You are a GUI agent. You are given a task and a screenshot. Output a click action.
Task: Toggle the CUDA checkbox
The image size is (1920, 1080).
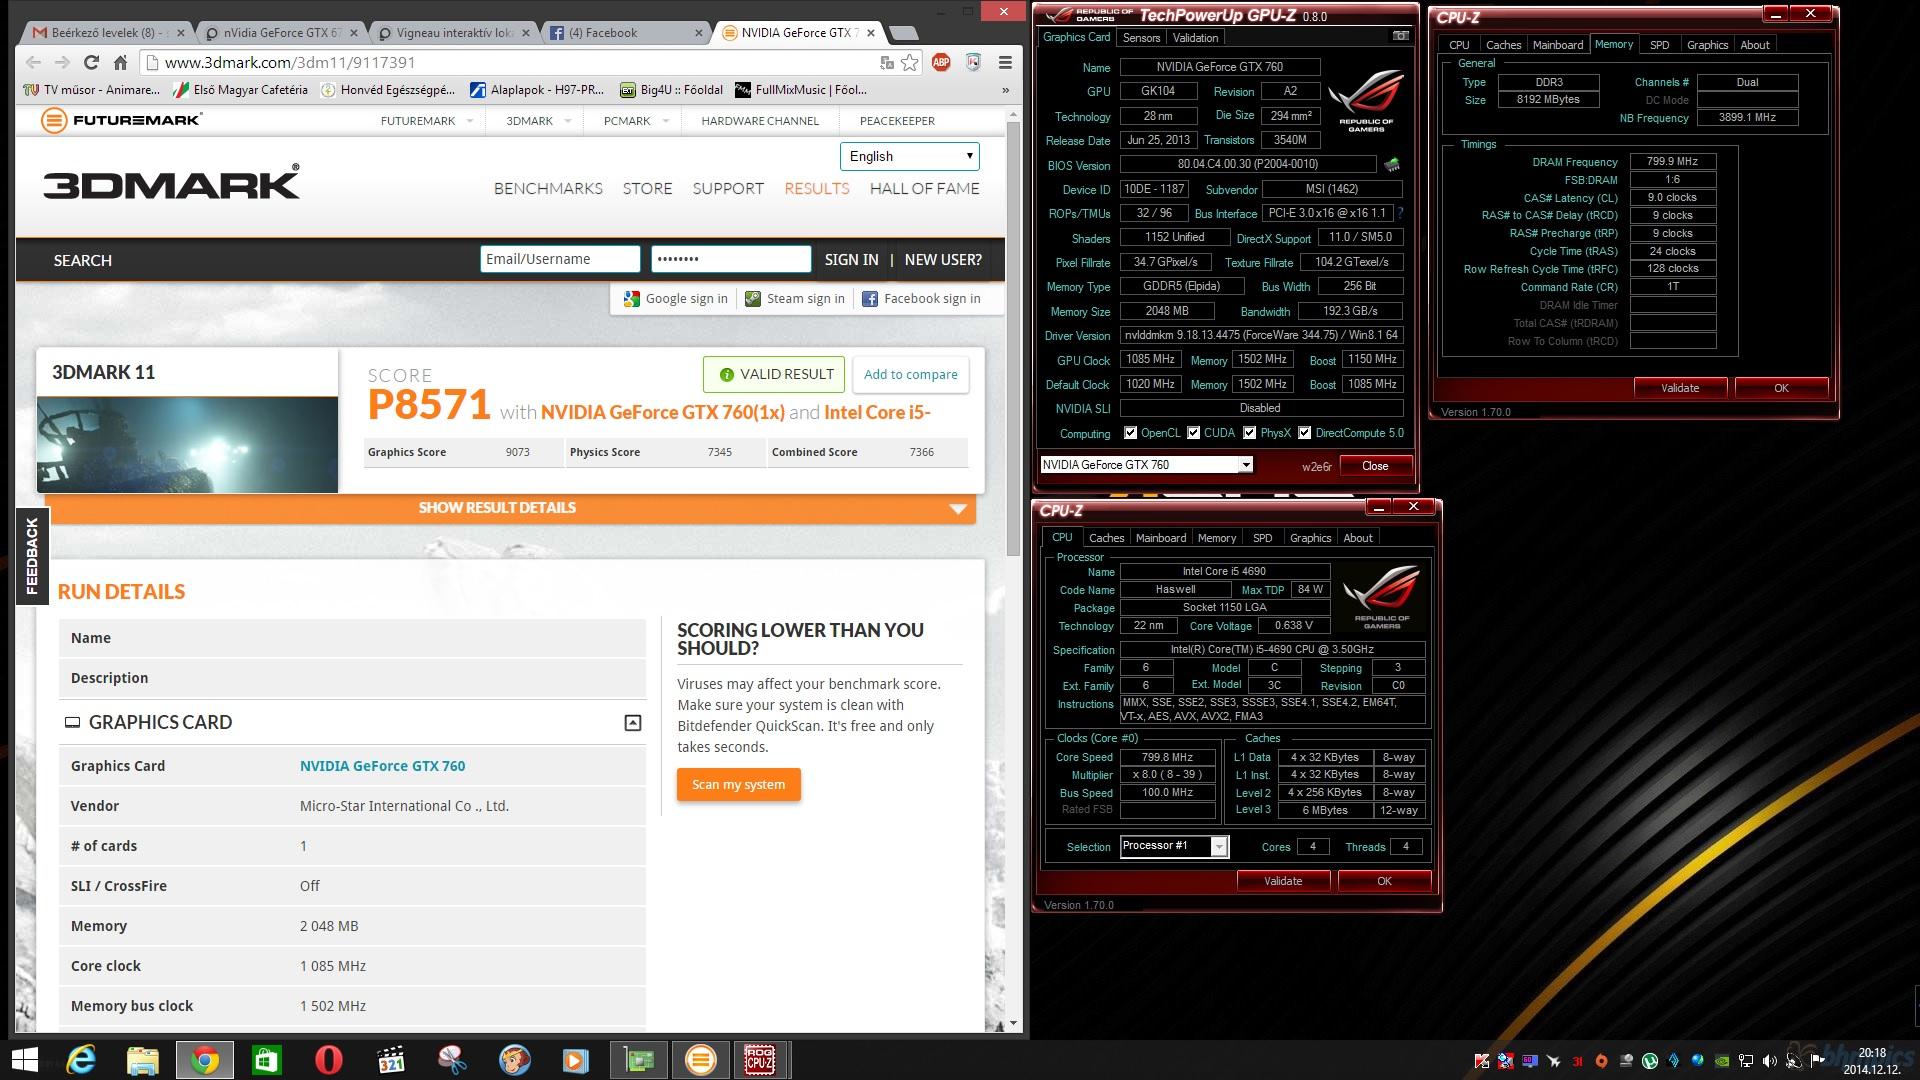point(1193,433)
